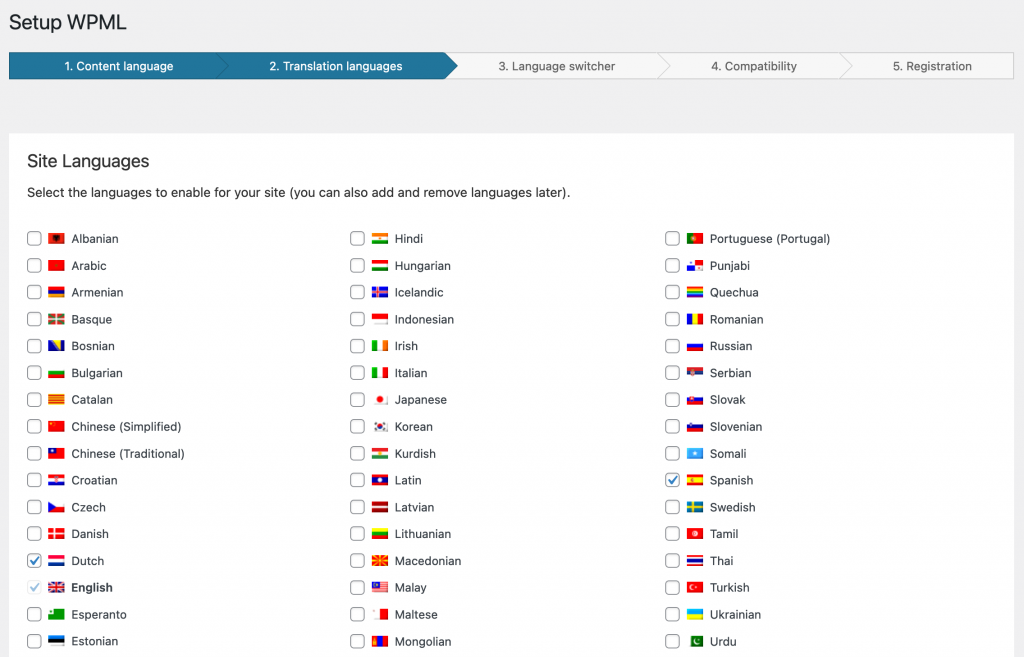Viewport: 1024px width, 657px height.
Task: Click the Hindi flag icon
Action: click(379, 238)
